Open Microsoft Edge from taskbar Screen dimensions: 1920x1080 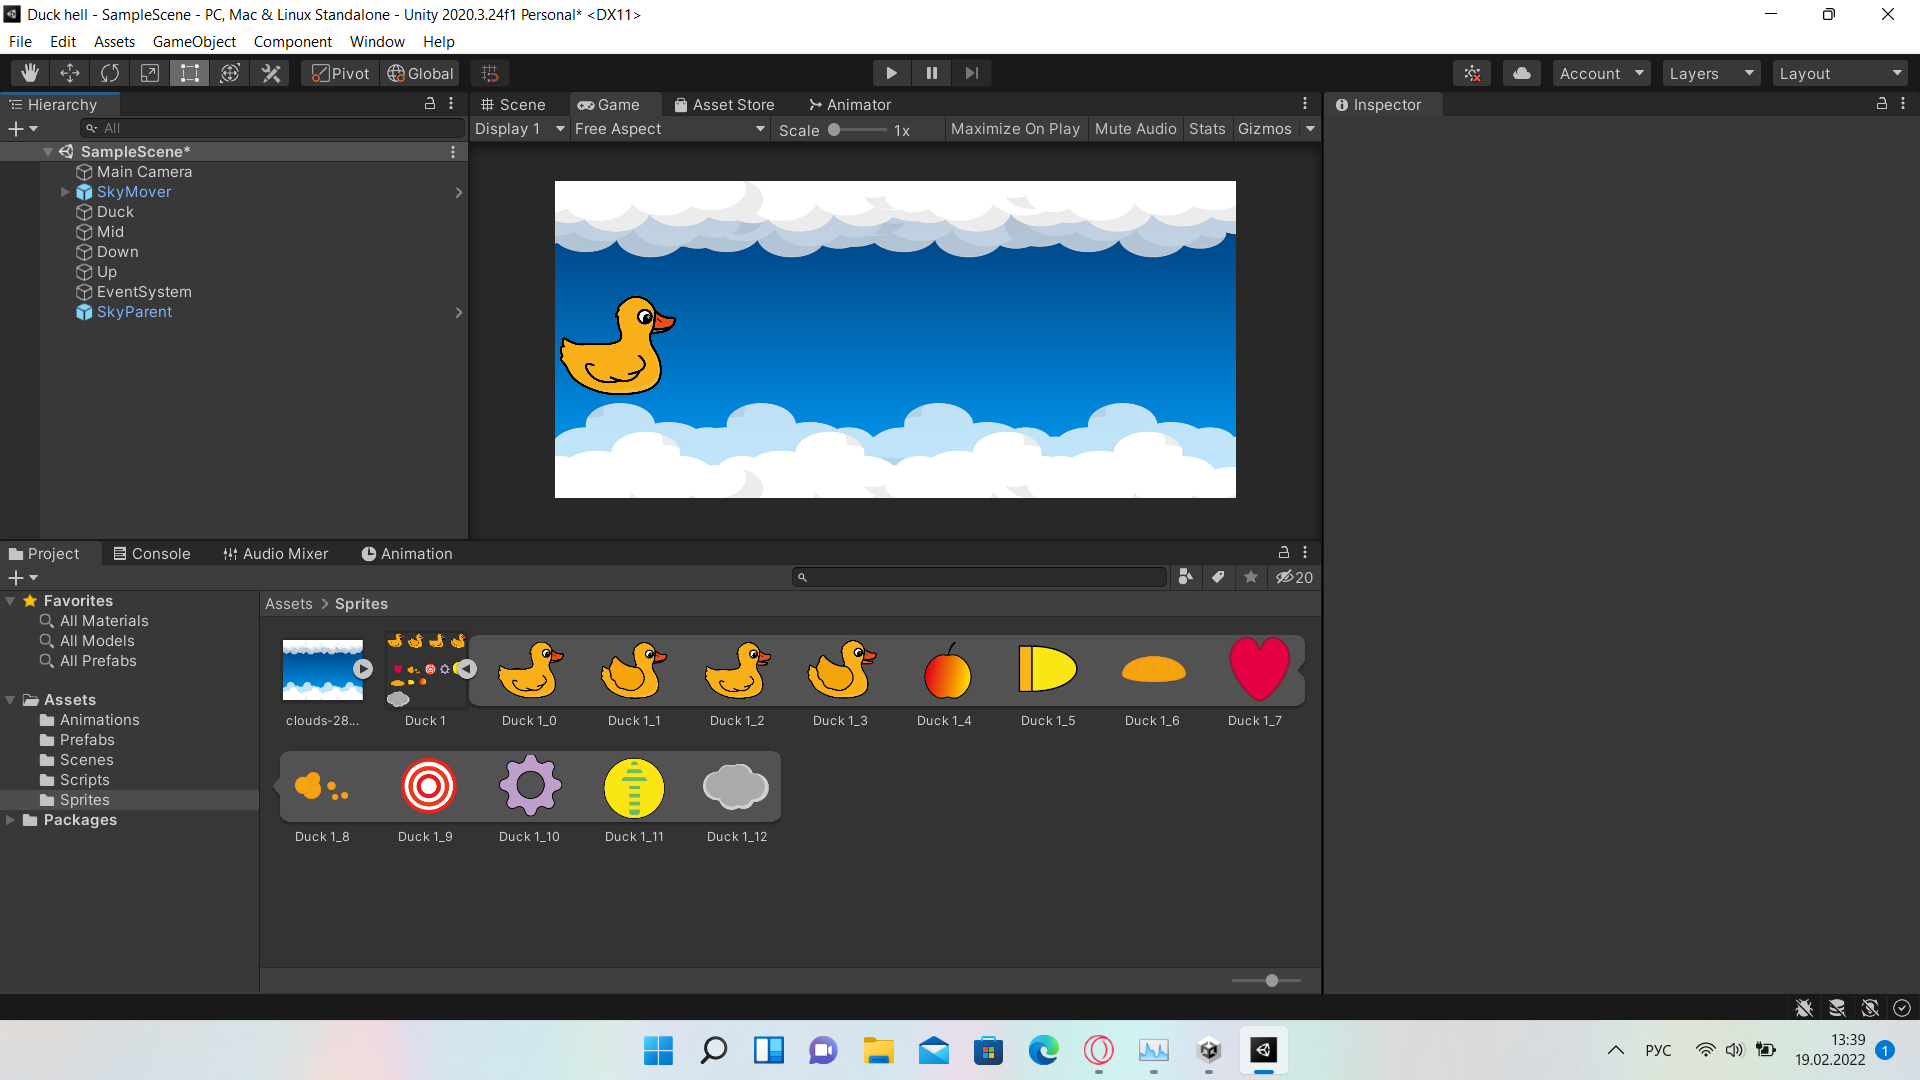[1043, 1050]
